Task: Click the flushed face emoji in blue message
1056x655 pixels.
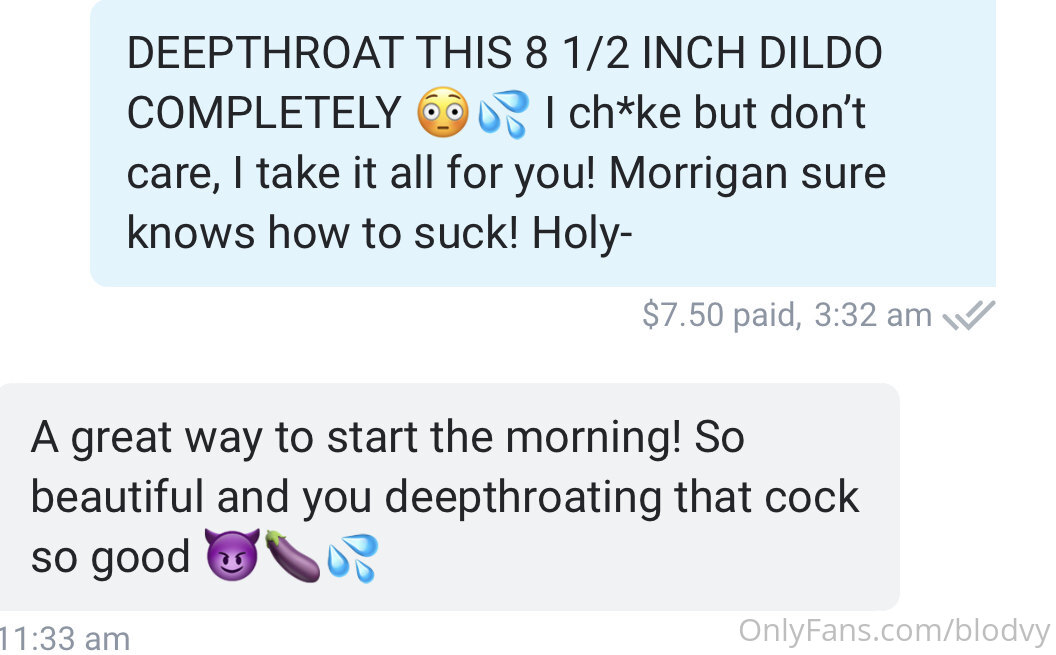Action: click(442, 112)
